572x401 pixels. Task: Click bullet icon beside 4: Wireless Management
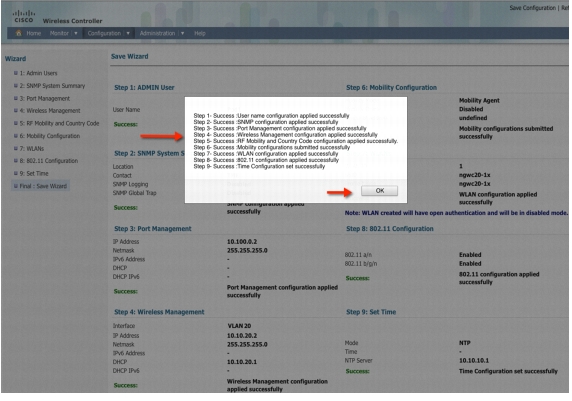[x=16, y=111]
